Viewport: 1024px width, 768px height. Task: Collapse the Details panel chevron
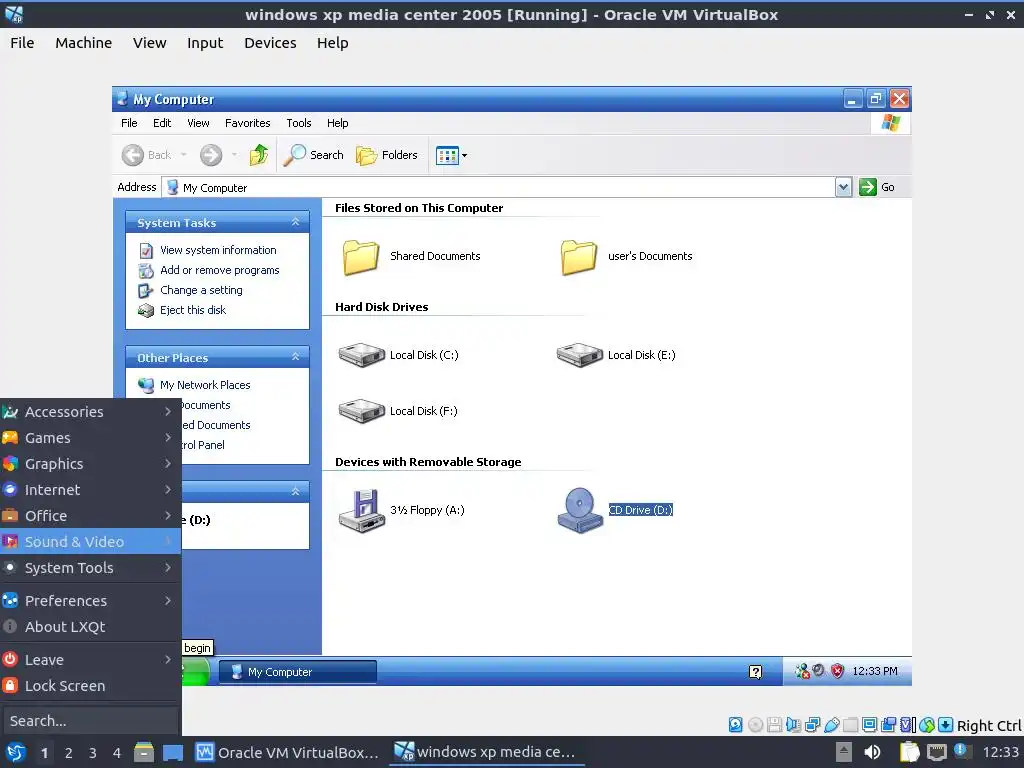[x=295, y=491]
